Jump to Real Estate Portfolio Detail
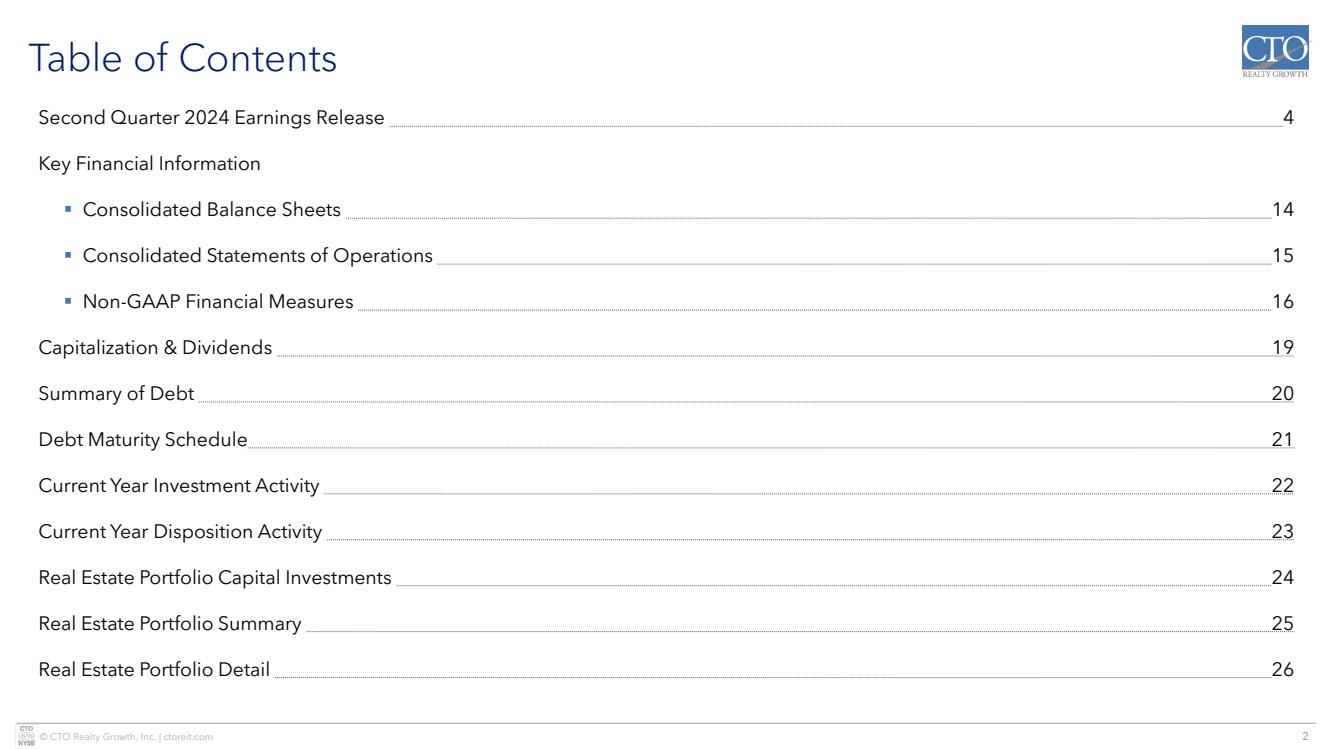1333x749 pixels. pos(154,670)
